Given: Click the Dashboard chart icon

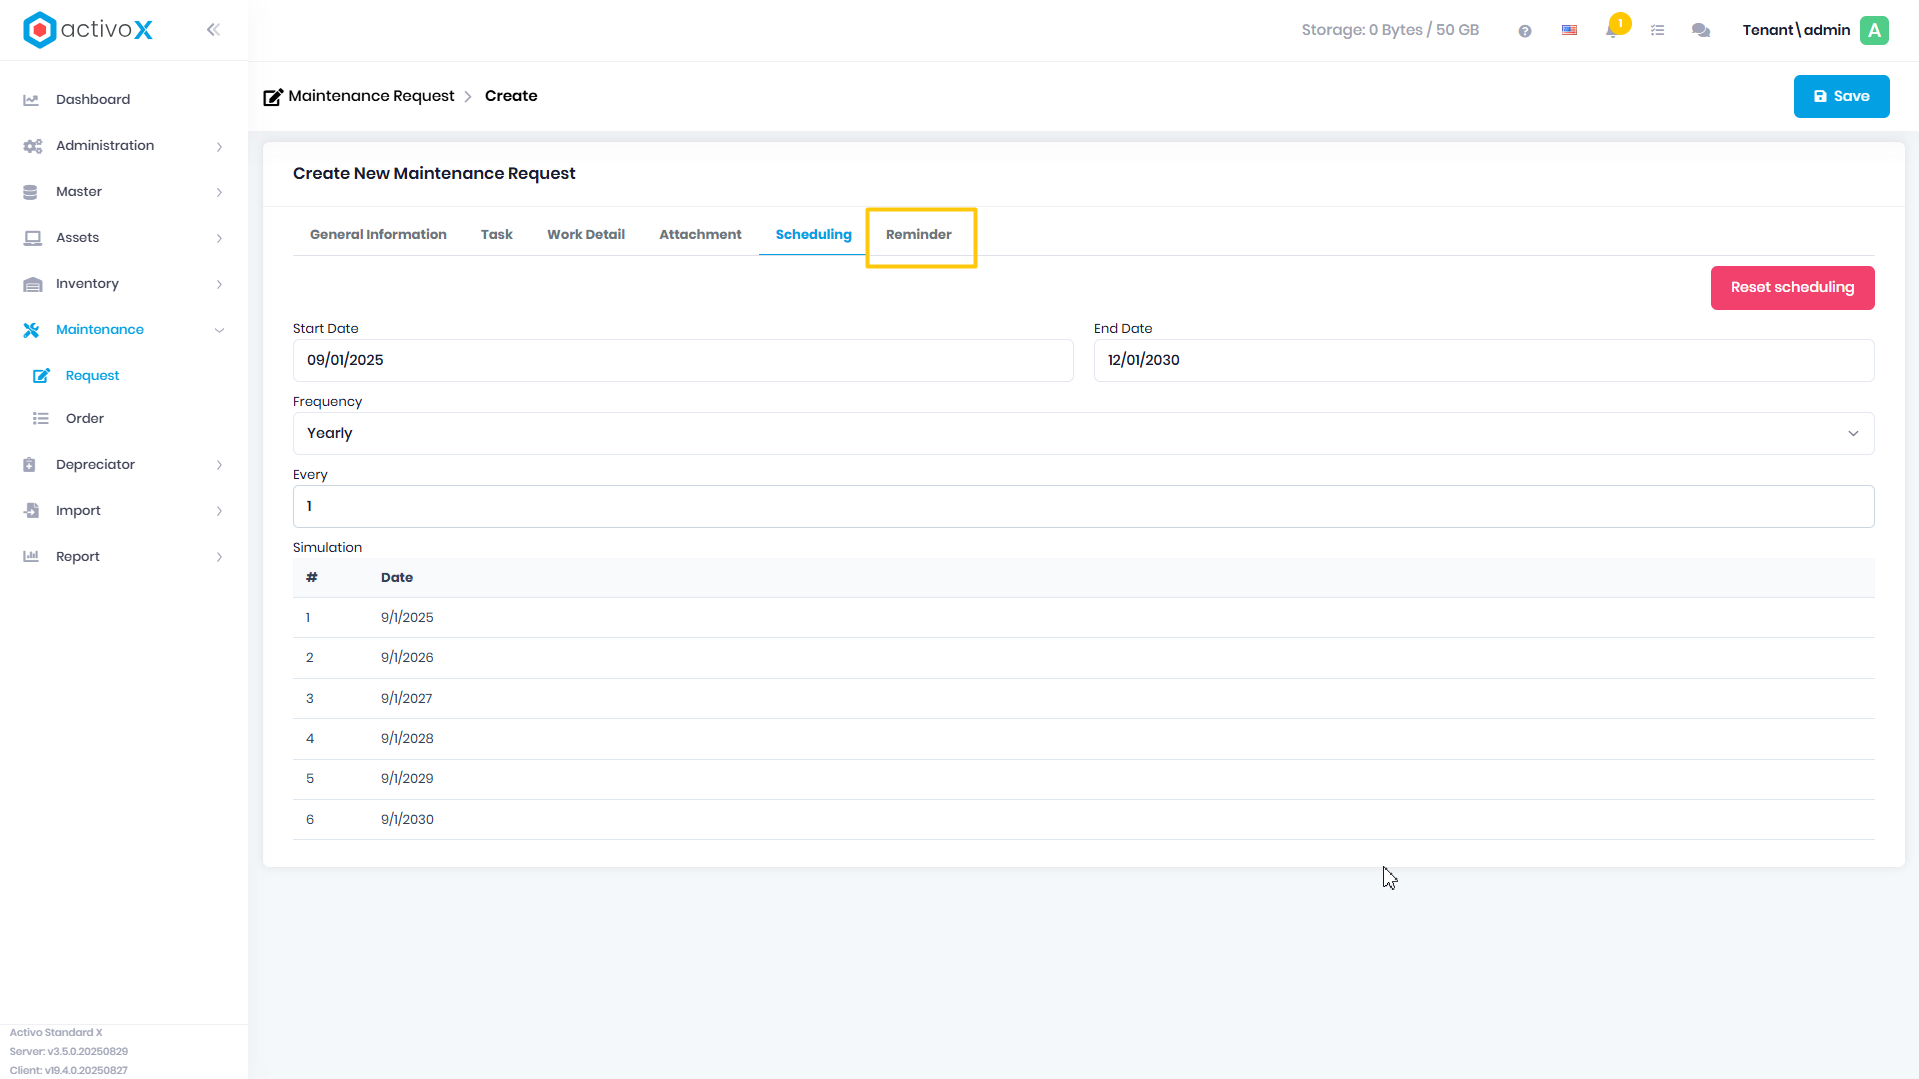Looking at the screenshot, I should 32,99.
